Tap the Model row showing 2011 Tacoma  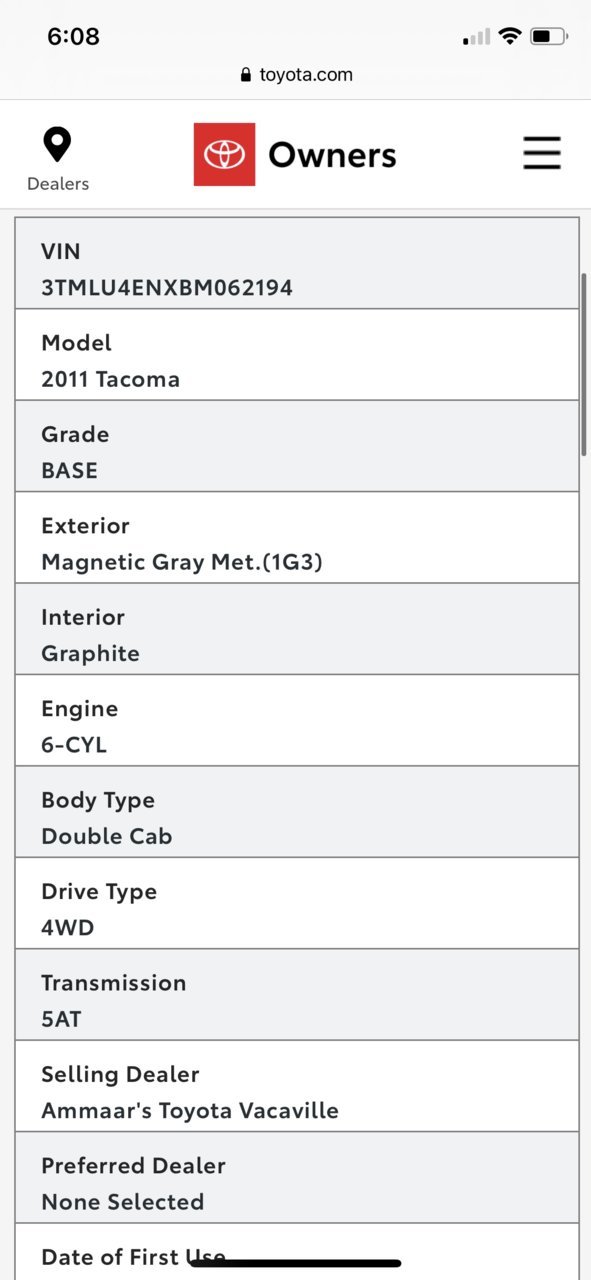[x=297, y=355]
